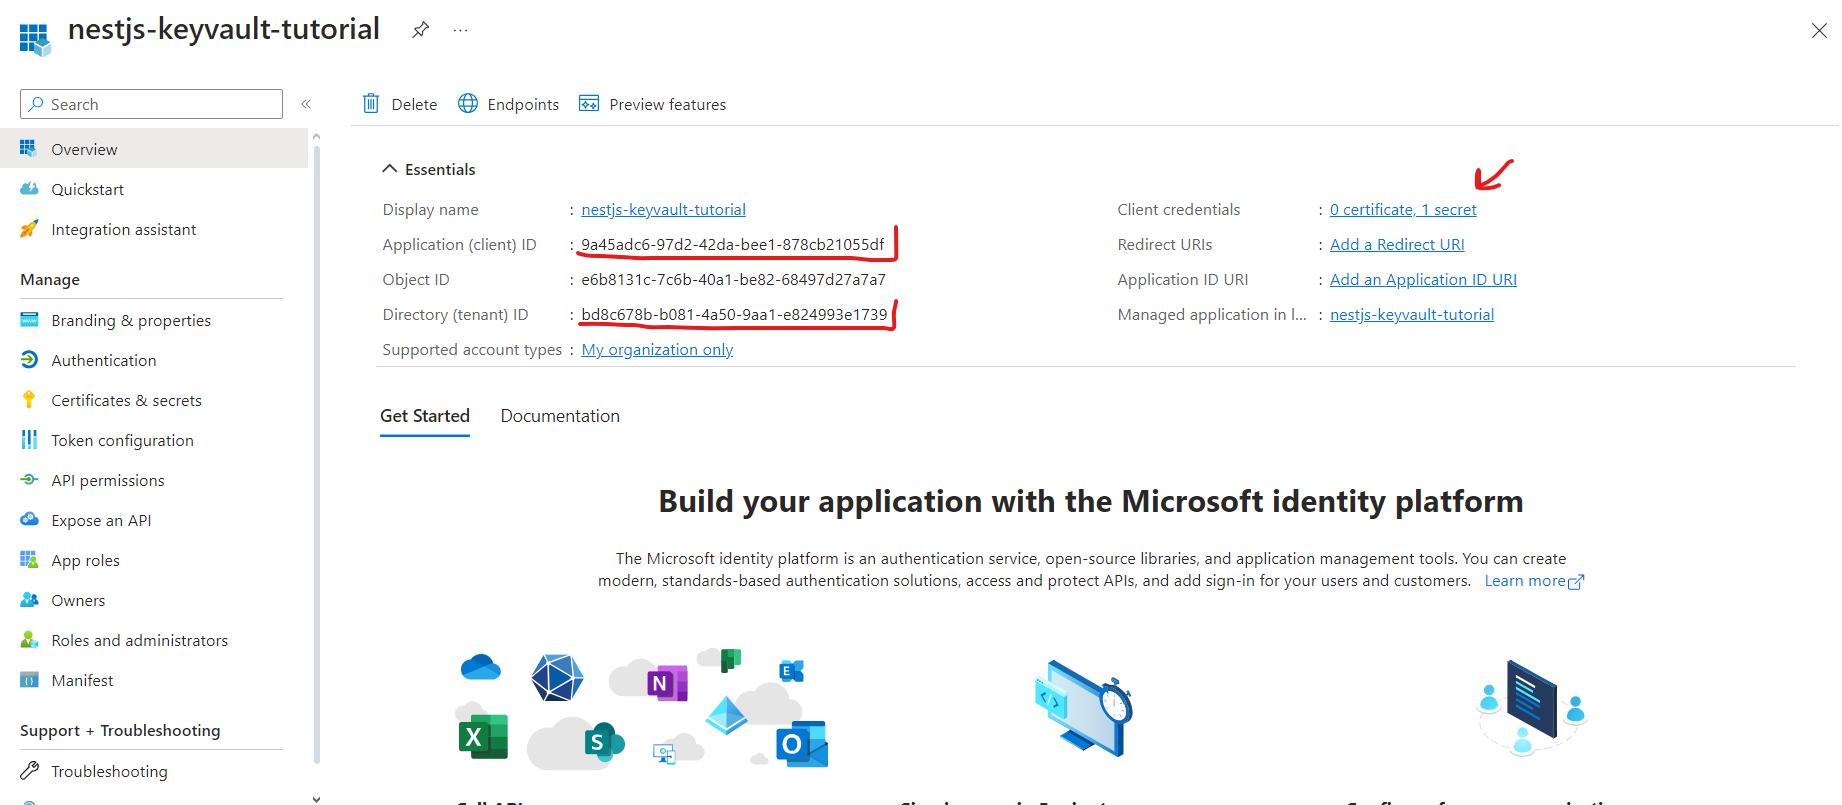This screenshot has height=805, width=1842.
Task: Select the Directory (tenant) ID value
Action: pos(734,314)
